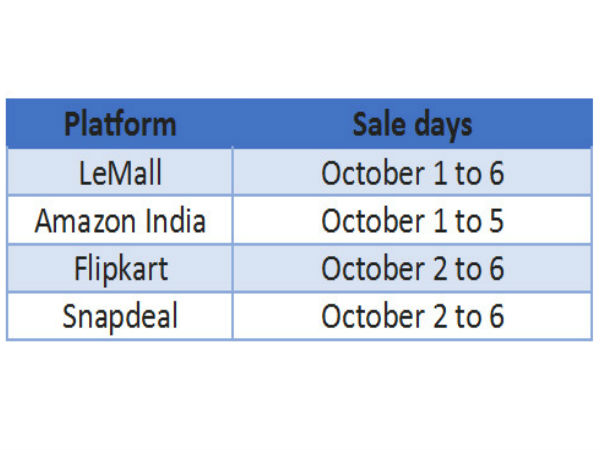Select the Snapdeal platform cell
This screenshot has height=450, width=600.
click(120, 317)
